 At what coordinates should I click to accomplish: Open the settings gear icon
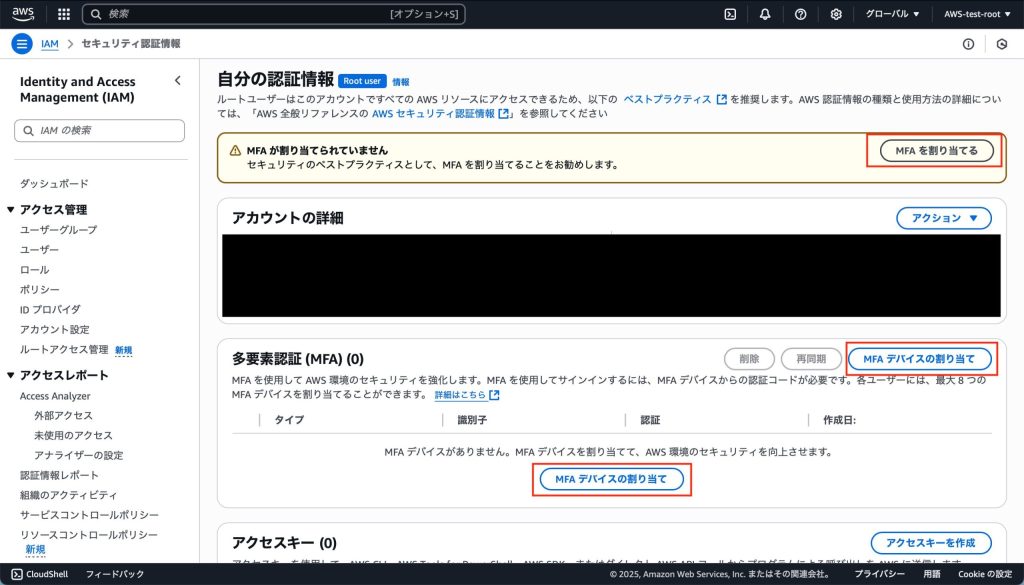pyautogui.click(x=836, y=14)
